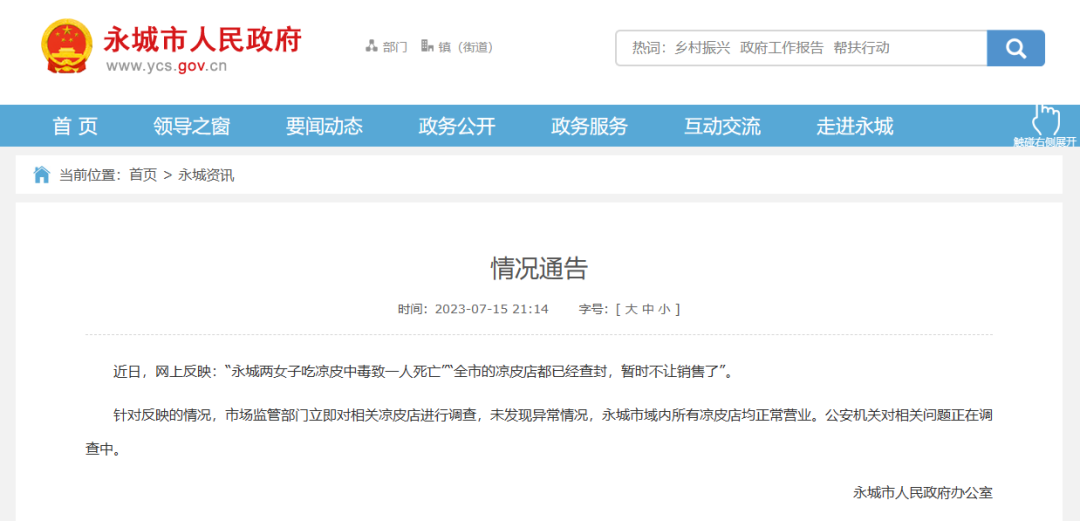Go to 首页 in the breadcrumb
This screenshot has width=1080, height=521.
point(143,175)
